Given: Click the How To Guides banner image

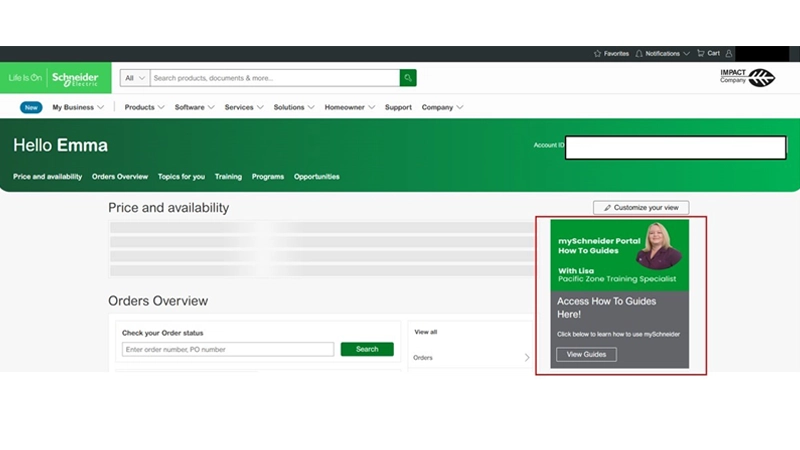Looking at the screenshot, I should (x=619, y=255).
